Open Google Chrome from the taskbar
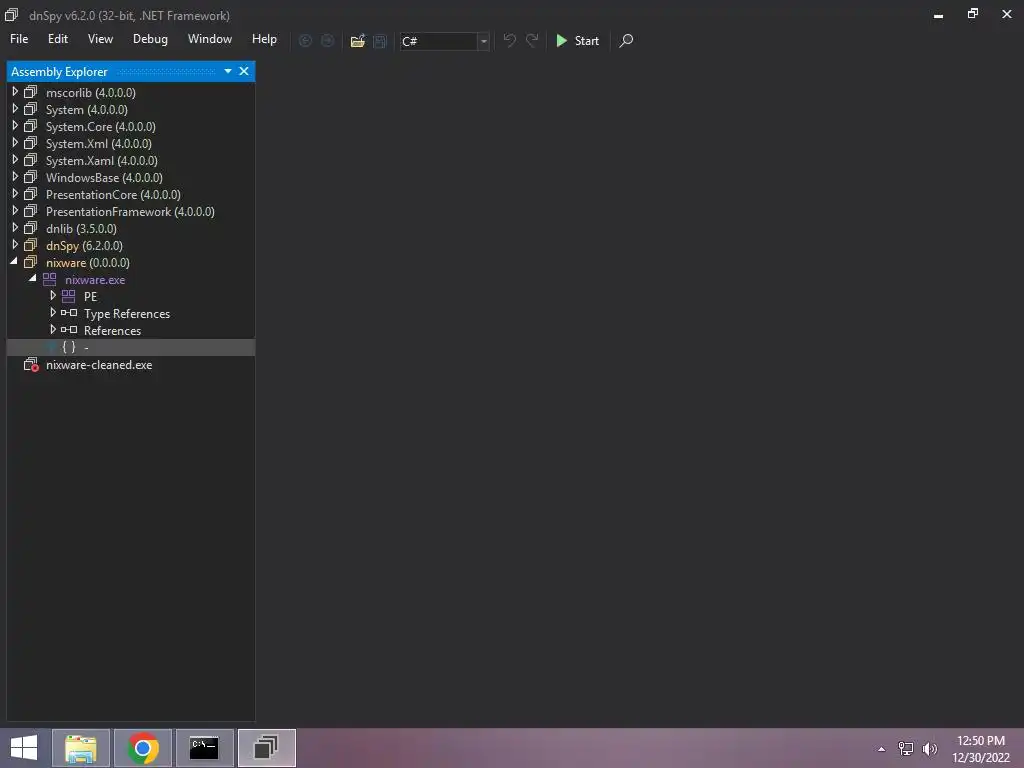 point(143,748)
